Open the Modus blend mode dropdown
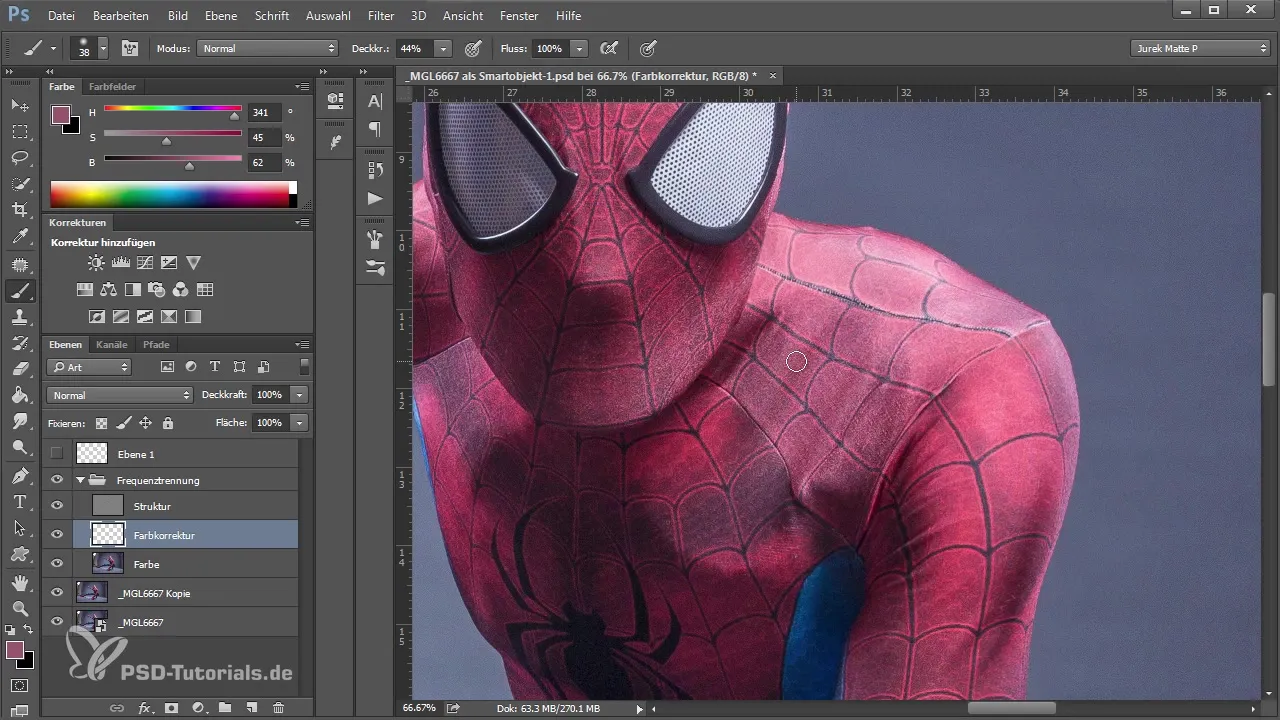Viewport: 1280px width, 720px height. point(268,48)
